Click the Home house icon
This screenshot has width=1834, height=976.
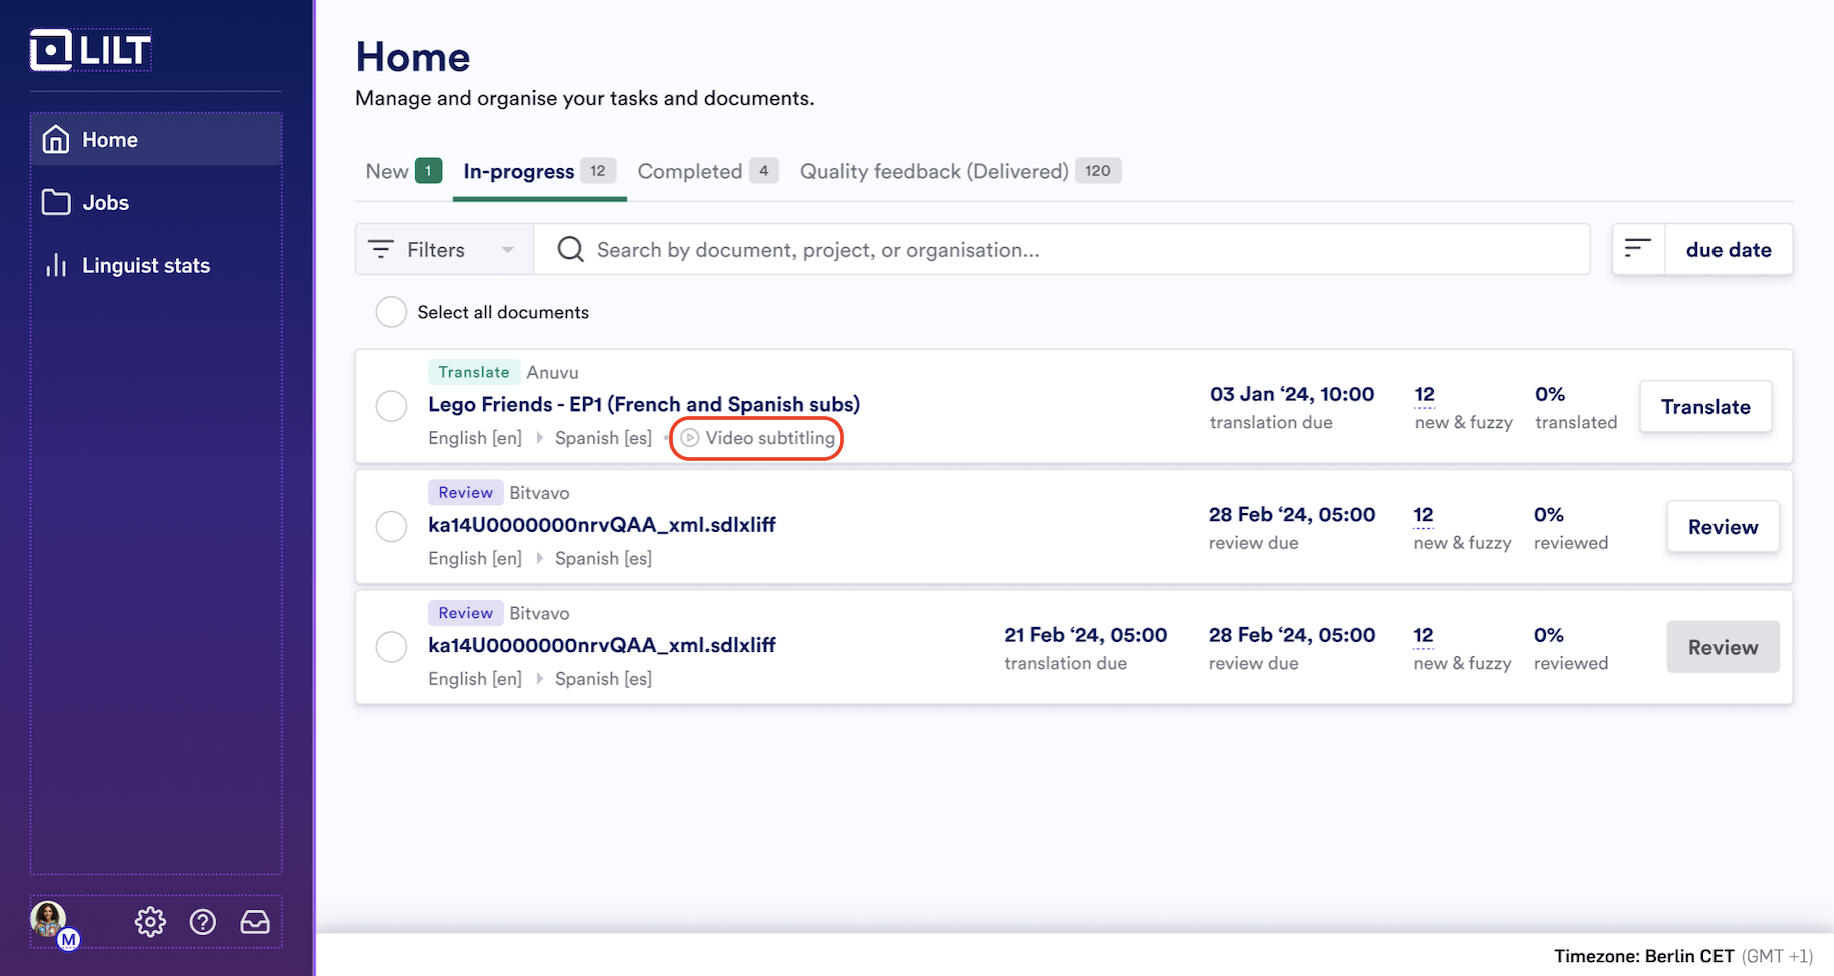tap(56, 139)
